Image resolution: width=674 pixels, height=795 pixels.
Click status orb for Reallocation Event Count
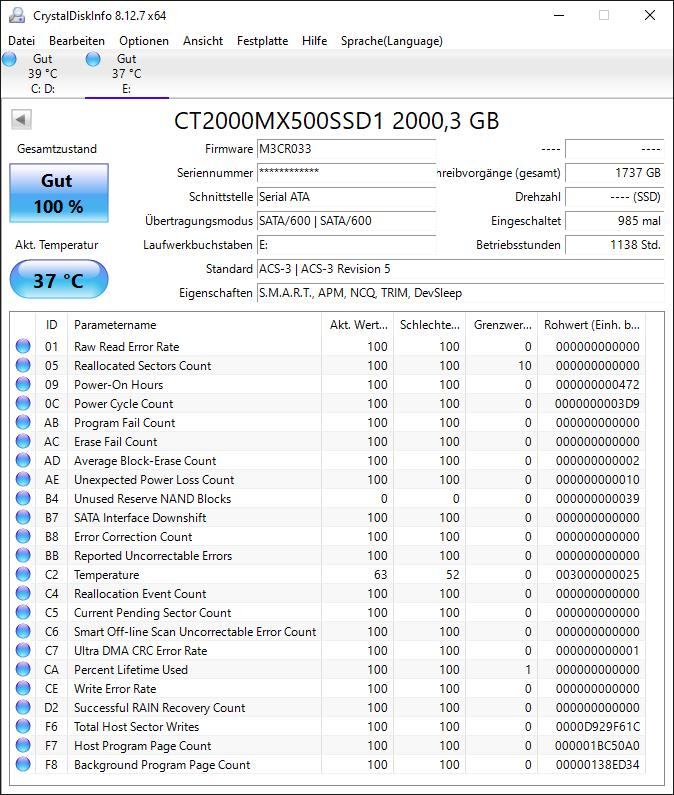click(x=23, y=593)
